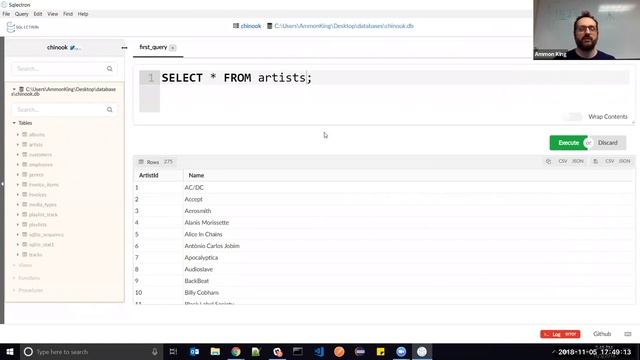Click the copy-to-clipboard icon above results
This screenshot has height=360, width=640.
coord(548,162)
